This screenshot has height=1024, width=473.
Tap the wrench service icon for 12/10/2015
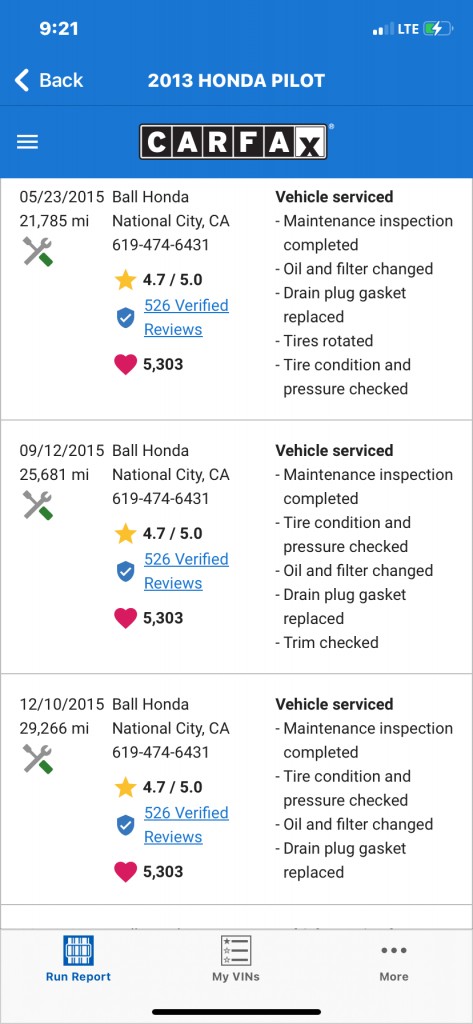click(x=38, y=759)
